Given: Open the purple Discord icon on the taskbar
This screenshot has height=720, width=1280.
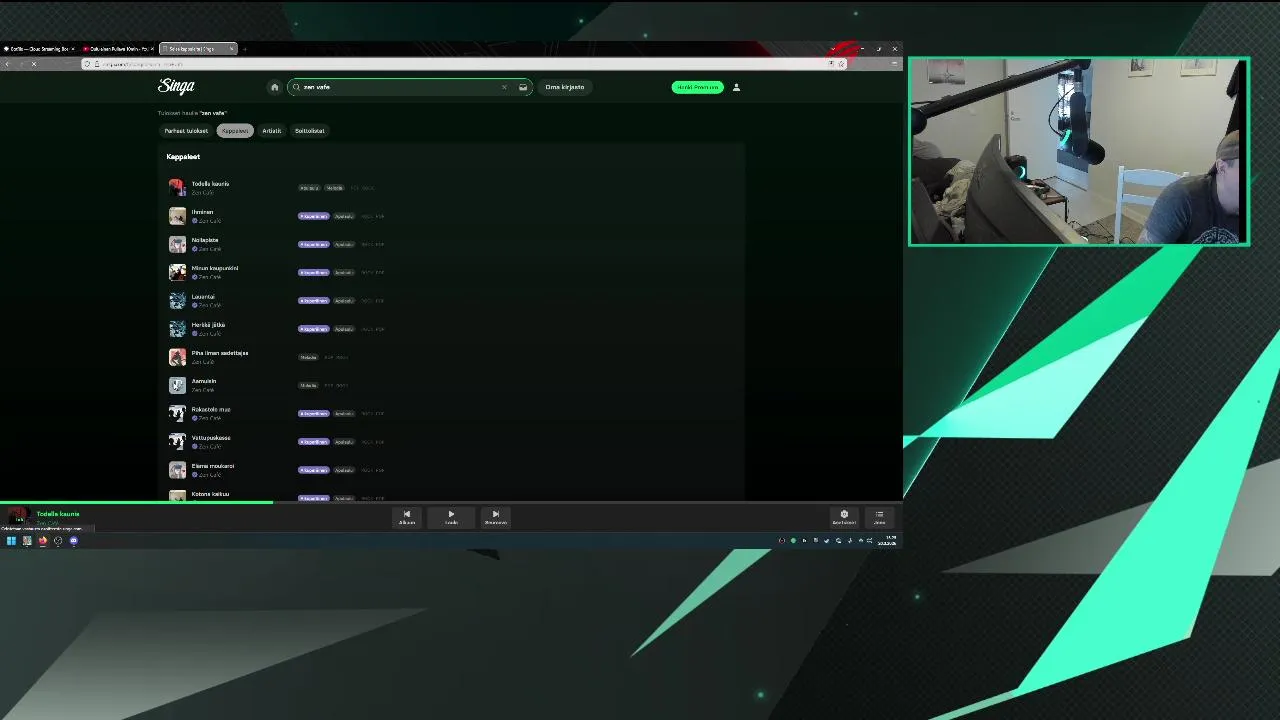Looking at the screenshot, I should (x=73, y=541).
